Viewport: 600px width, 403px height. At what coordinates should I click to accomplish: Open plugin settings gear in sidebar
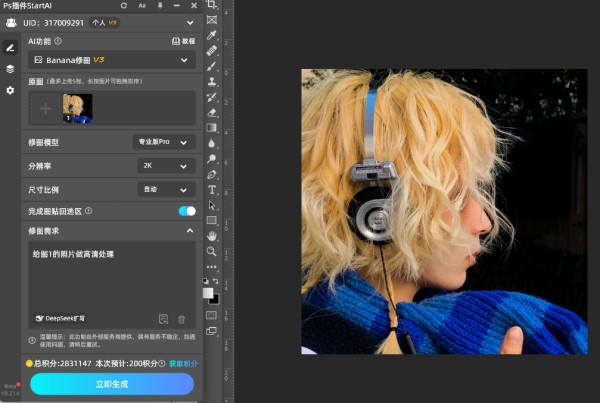coord(10,90)
